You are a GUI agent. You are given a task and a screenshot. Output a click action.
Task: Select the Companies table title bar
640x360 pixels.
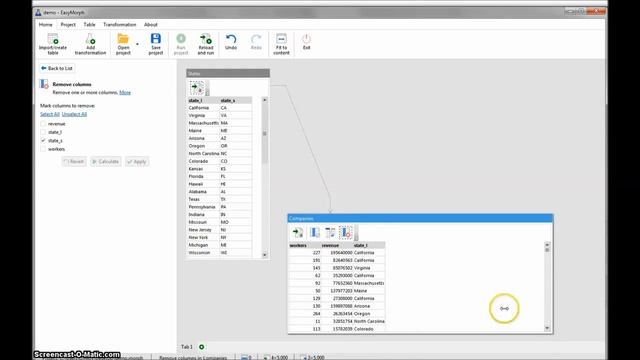(x=420, y=218)
